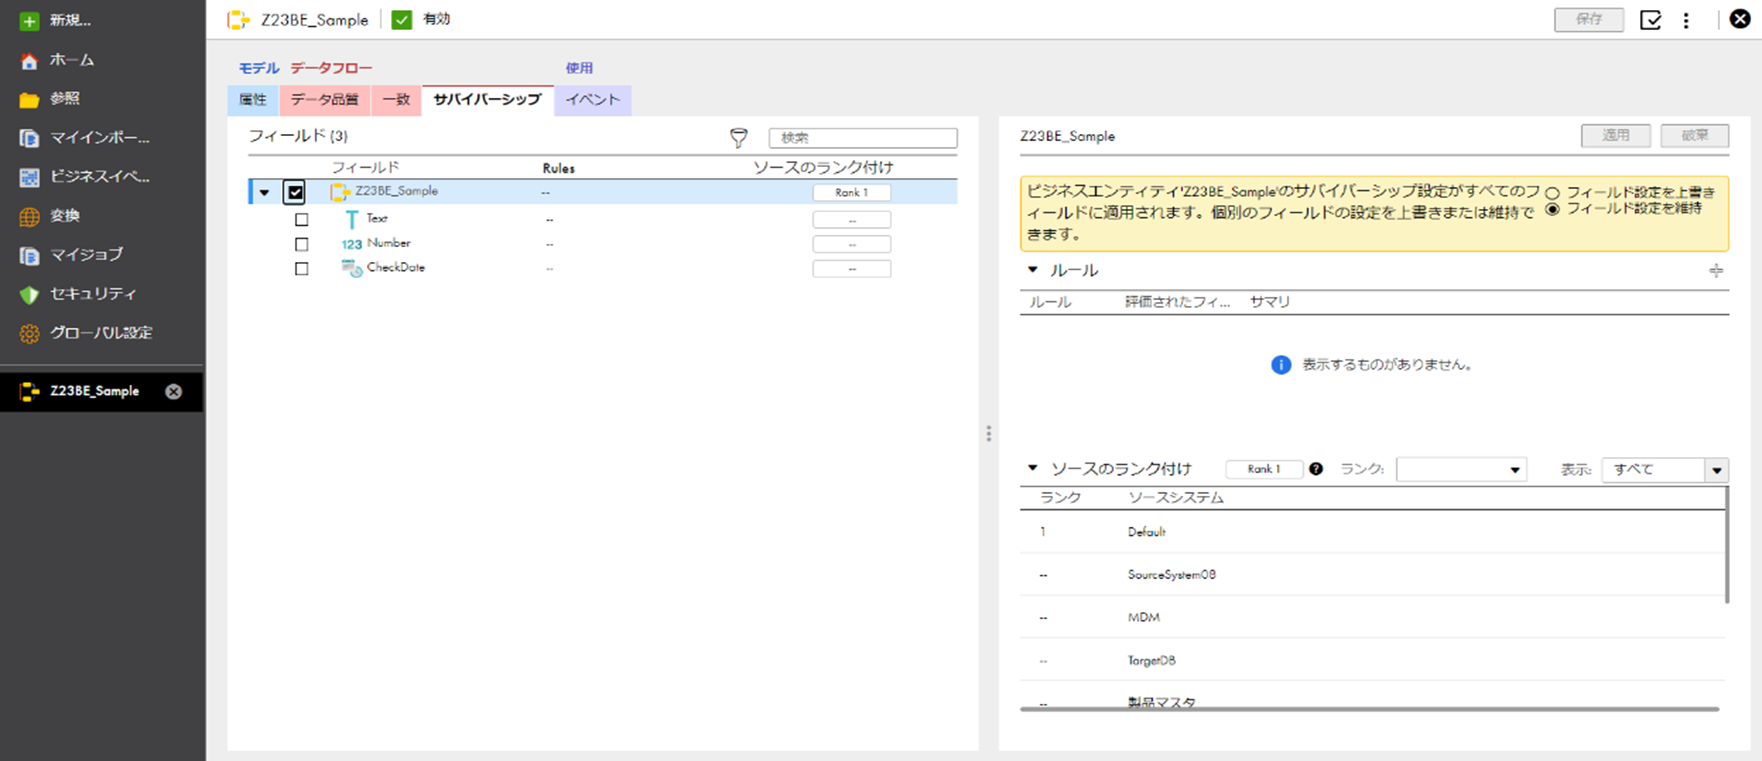Switch to the Events (イベント) tab

tap(593, 100)
